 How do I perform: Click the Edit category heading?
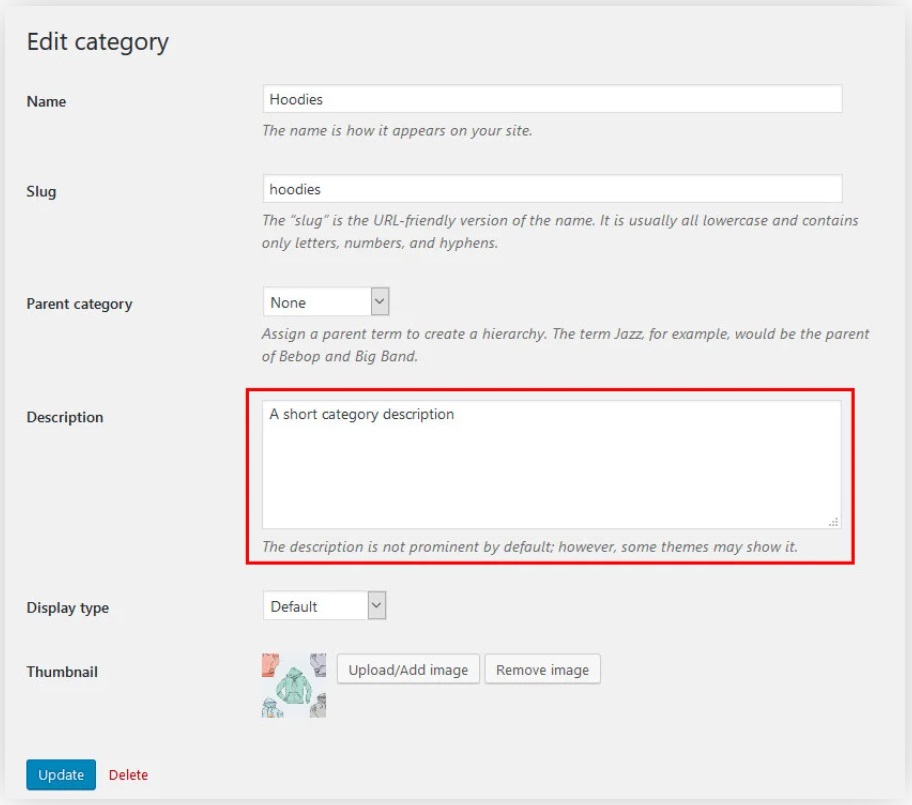pos(98,42)
